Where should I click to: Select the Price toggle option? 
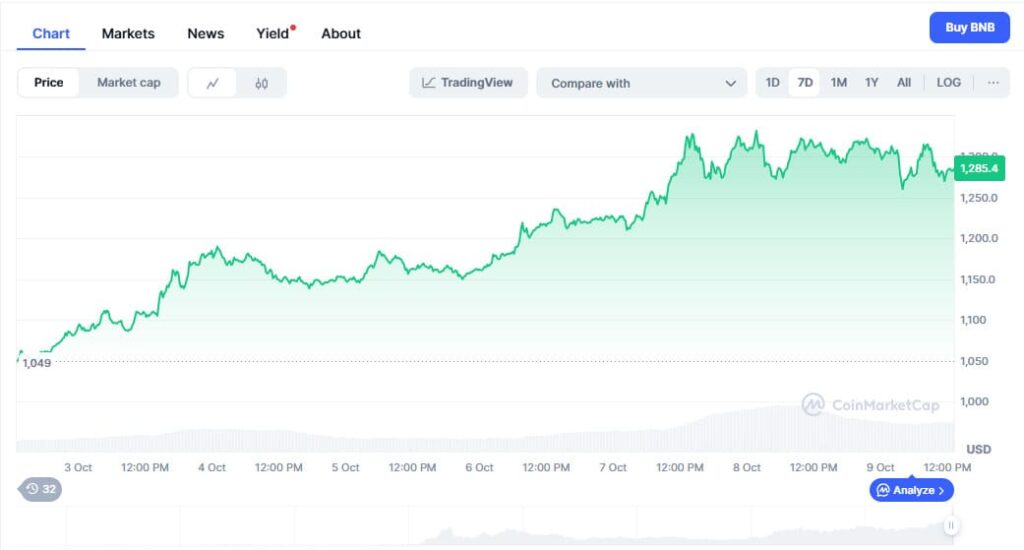pos(48,83)
